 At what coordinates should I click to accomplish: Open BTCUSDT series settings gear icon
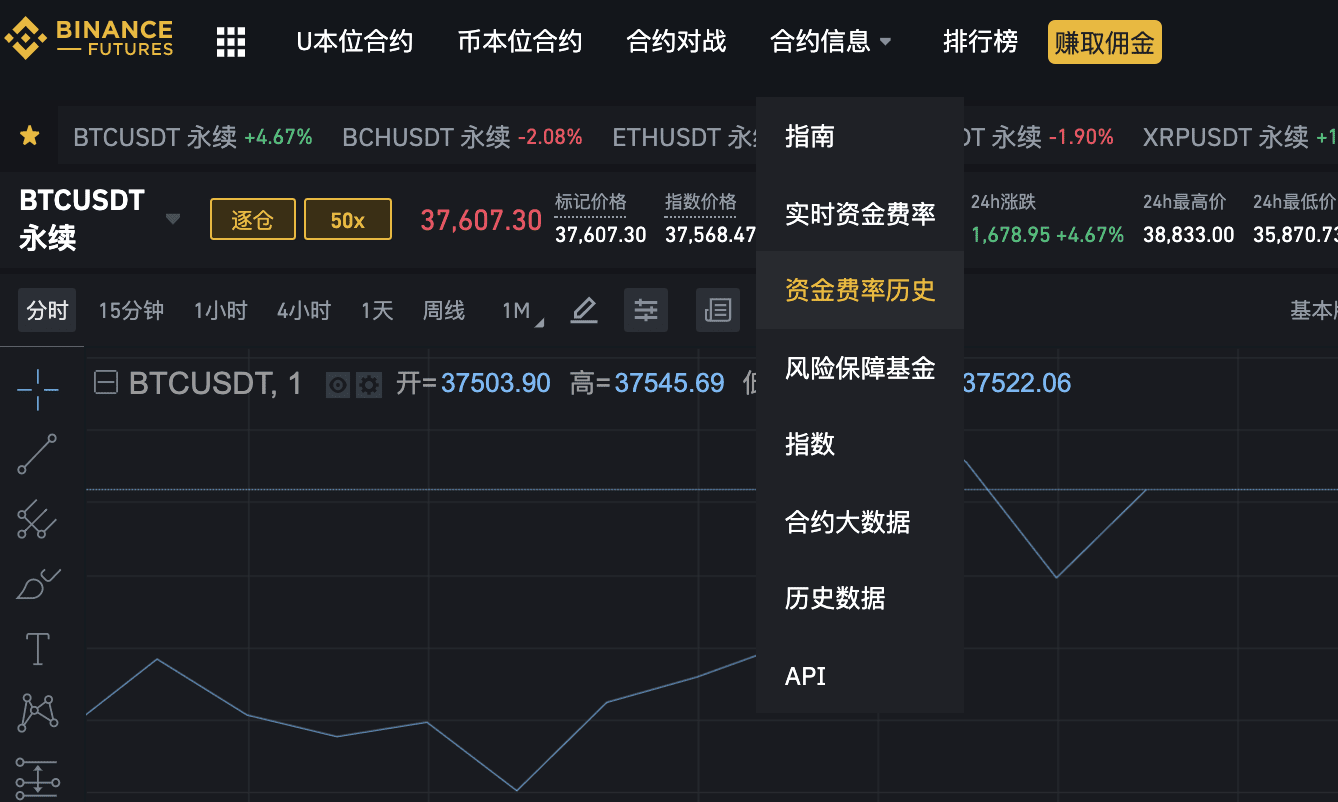369,385
